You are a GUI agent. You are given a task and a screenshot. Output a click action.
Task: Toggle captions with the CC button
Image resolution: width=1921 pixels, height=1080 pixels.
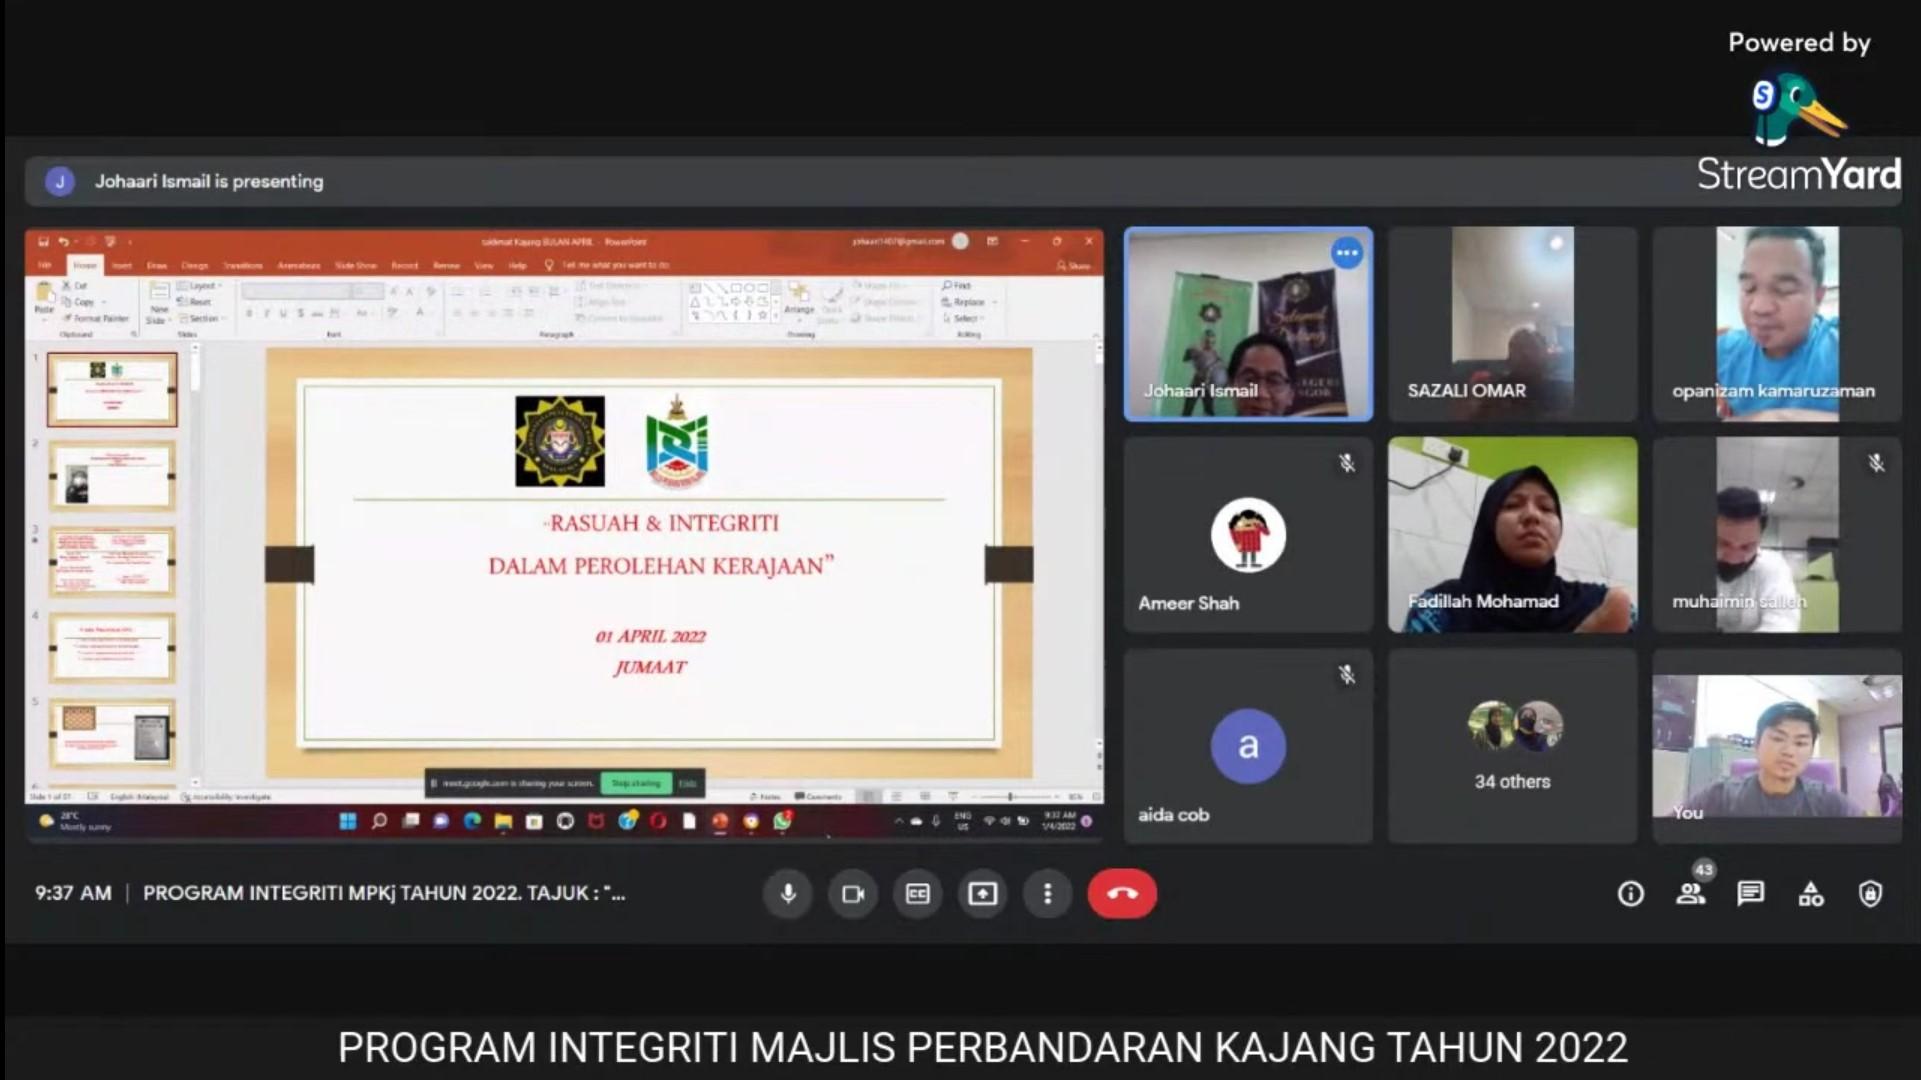(917, 893)
